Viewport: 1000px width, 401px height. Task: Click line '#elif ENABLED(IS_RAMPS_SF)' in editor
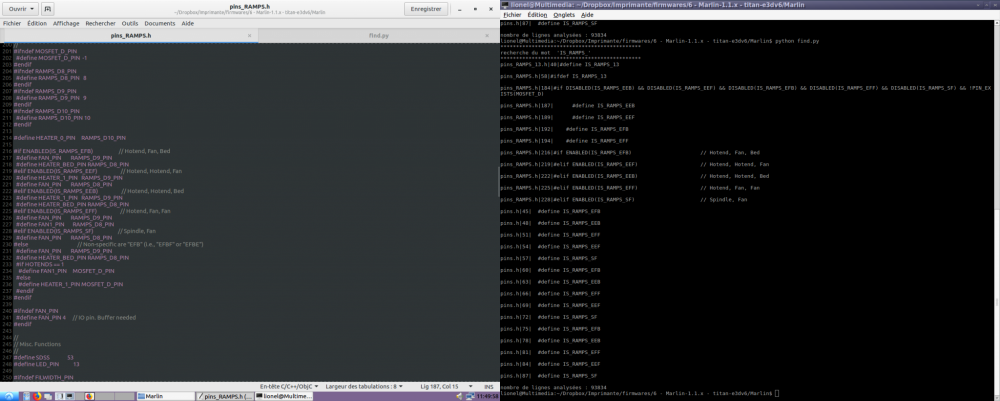[54, 231]
